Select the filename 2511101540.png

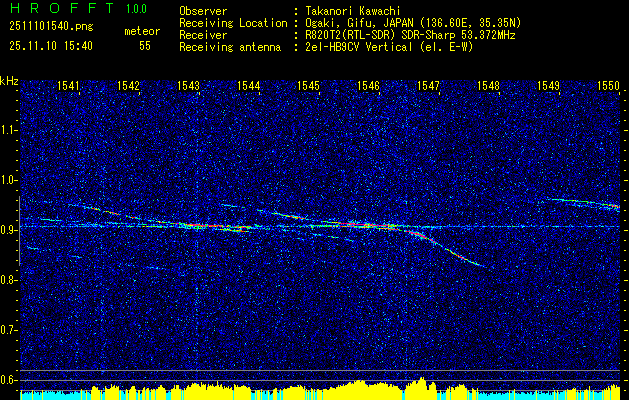click(51, 27)
